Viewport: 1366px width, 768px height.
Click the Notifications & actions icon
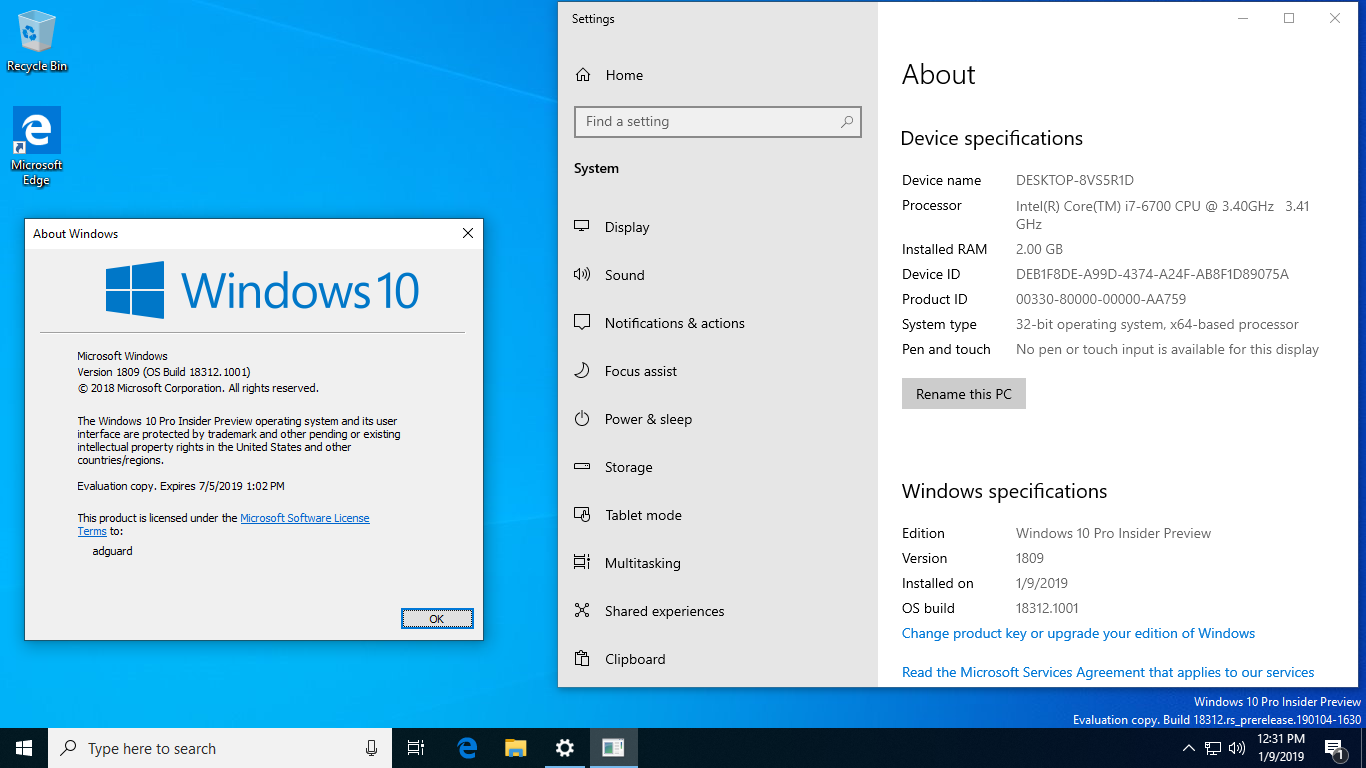point(582,323)
